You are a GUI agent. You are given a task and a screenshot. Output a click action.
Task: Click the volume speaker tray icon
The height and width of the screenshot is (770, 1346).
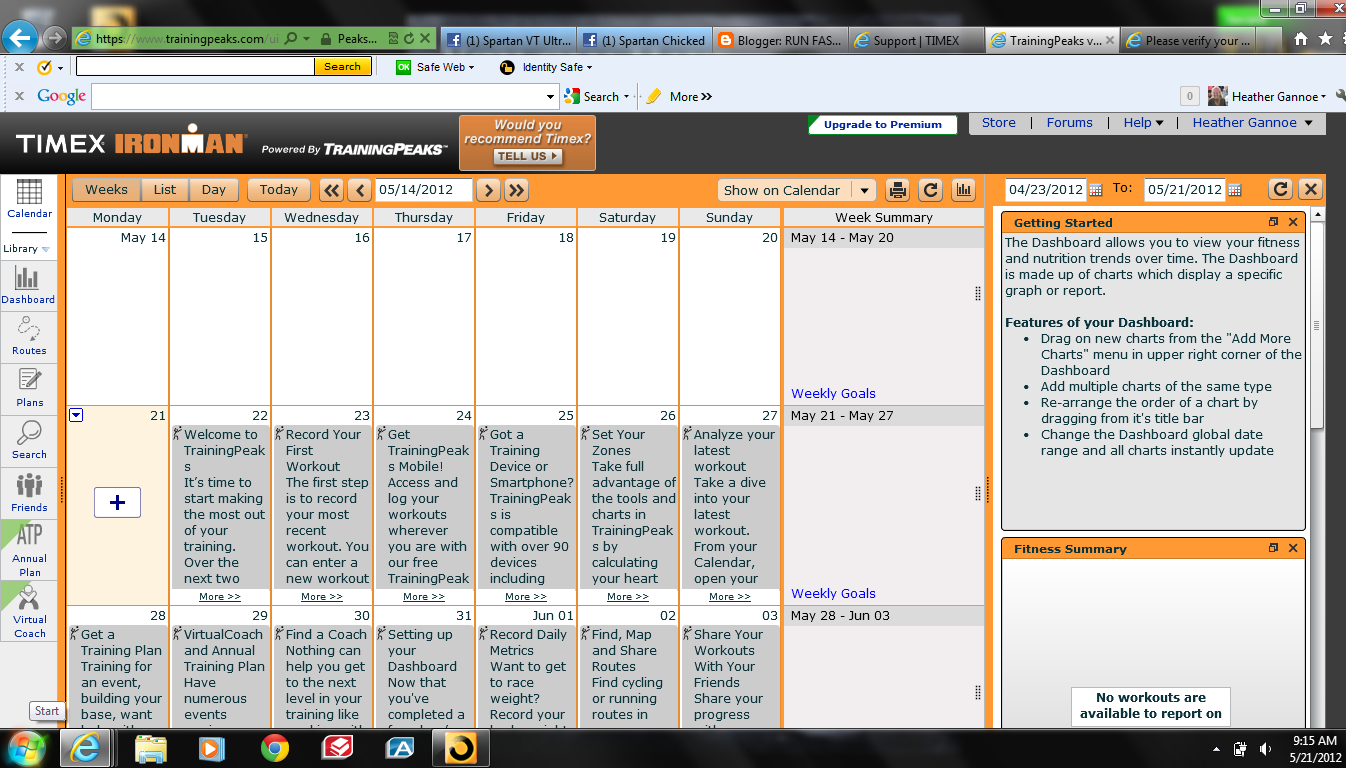[1266, 748]
